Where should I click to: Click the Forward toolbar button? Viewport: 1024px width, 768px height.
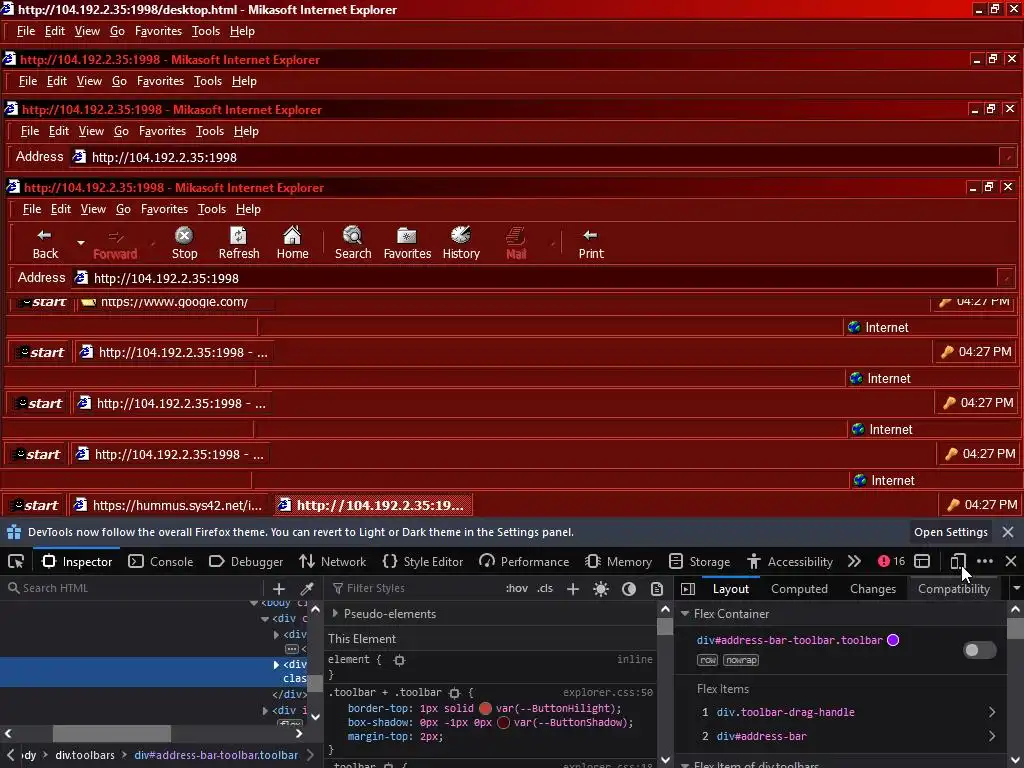(x=115, y=244)
